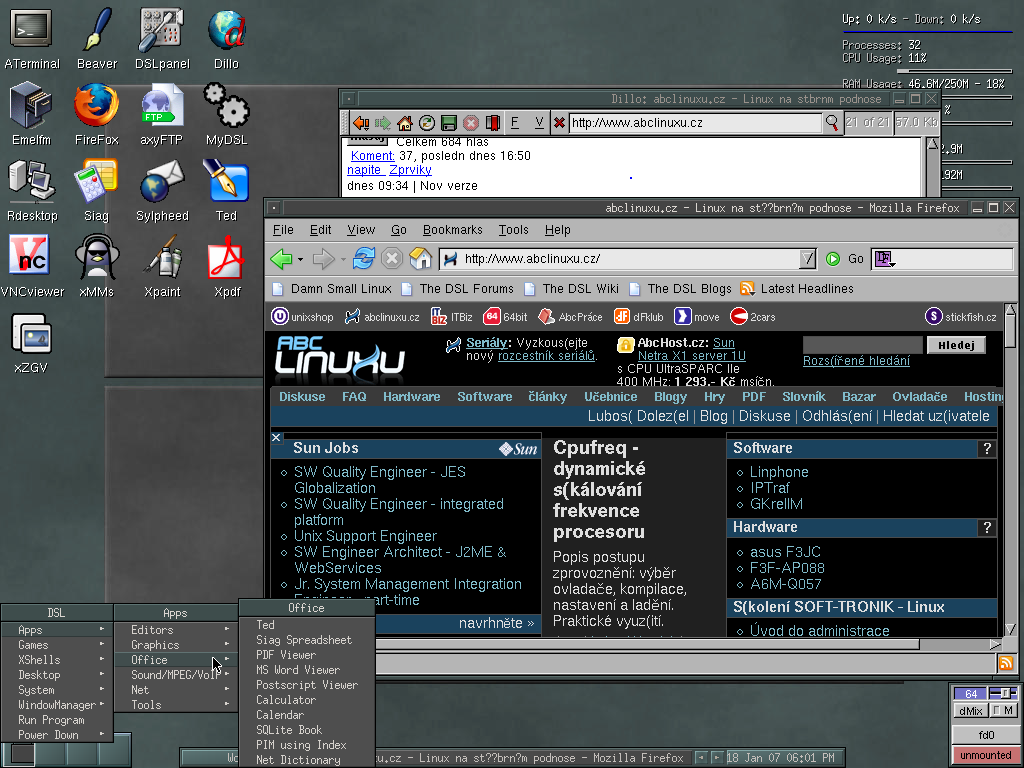Click the fd0 floppy mount button
This screenshot has height=768, width=1024.
(x=986, y=735)
